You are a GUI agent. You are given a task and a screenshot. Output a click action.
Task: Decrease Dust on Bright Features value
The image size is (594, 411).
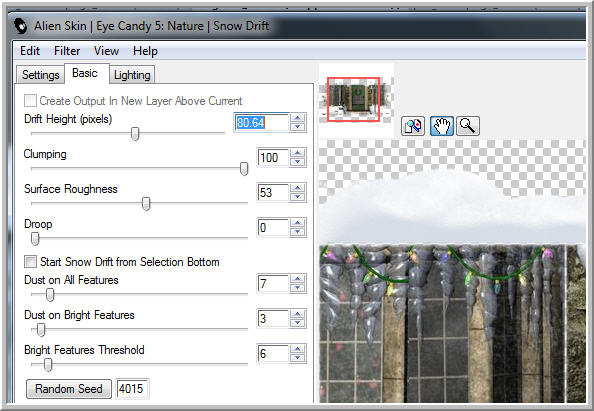coord(298,323)
